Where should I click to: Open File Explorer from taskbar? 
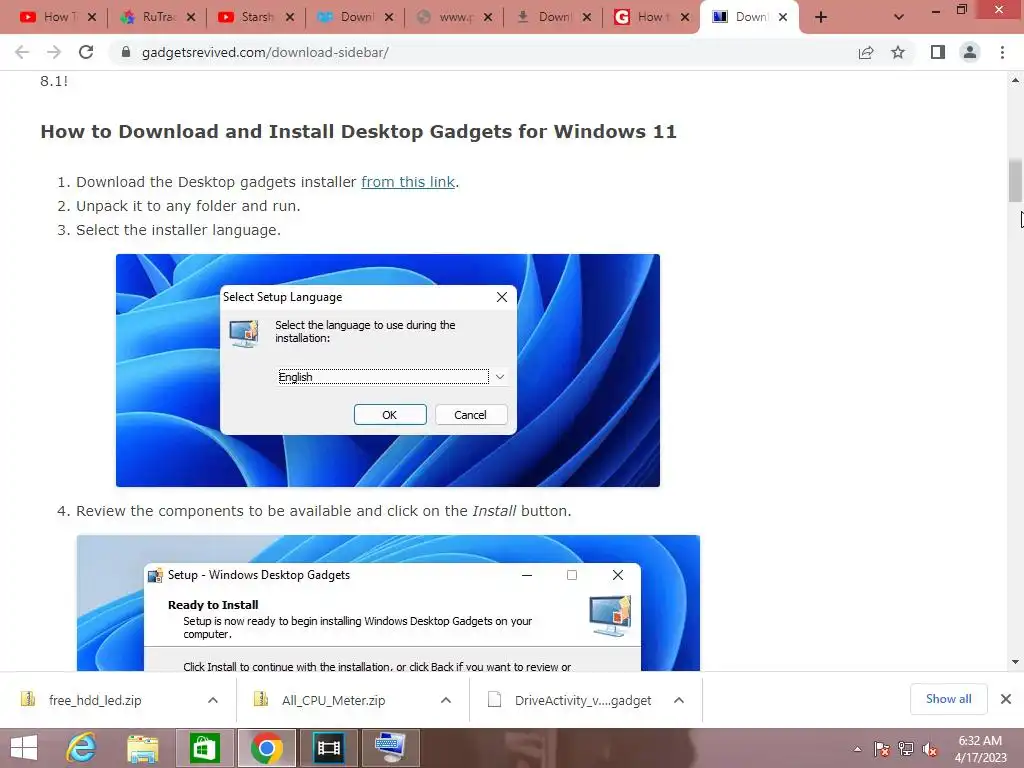click(x=142, y=748)
